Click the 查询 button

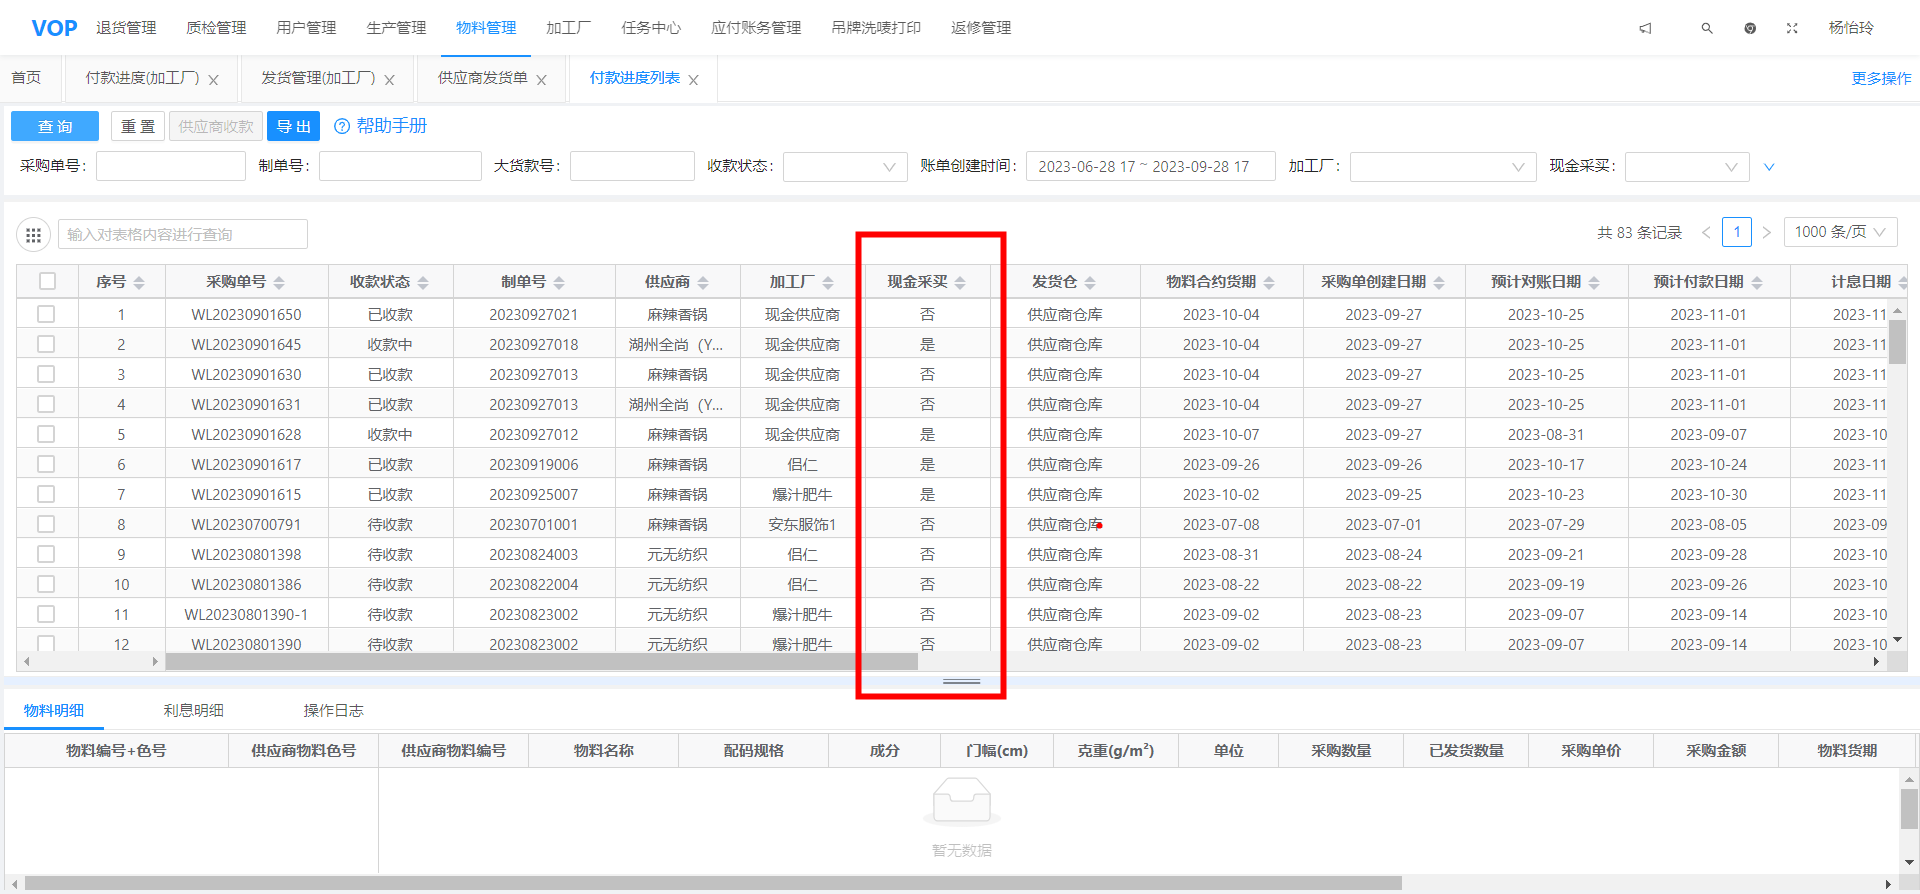click(x=55, y=126)
